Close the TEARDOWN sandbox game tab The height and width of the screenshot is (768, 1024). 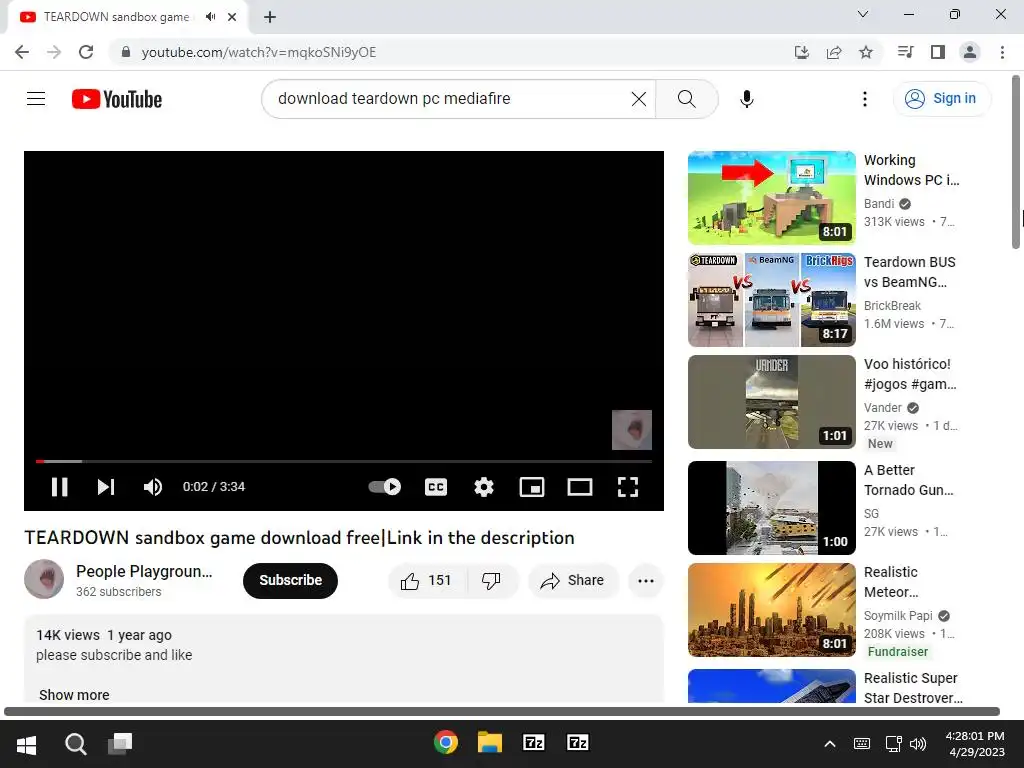(232, 17)
